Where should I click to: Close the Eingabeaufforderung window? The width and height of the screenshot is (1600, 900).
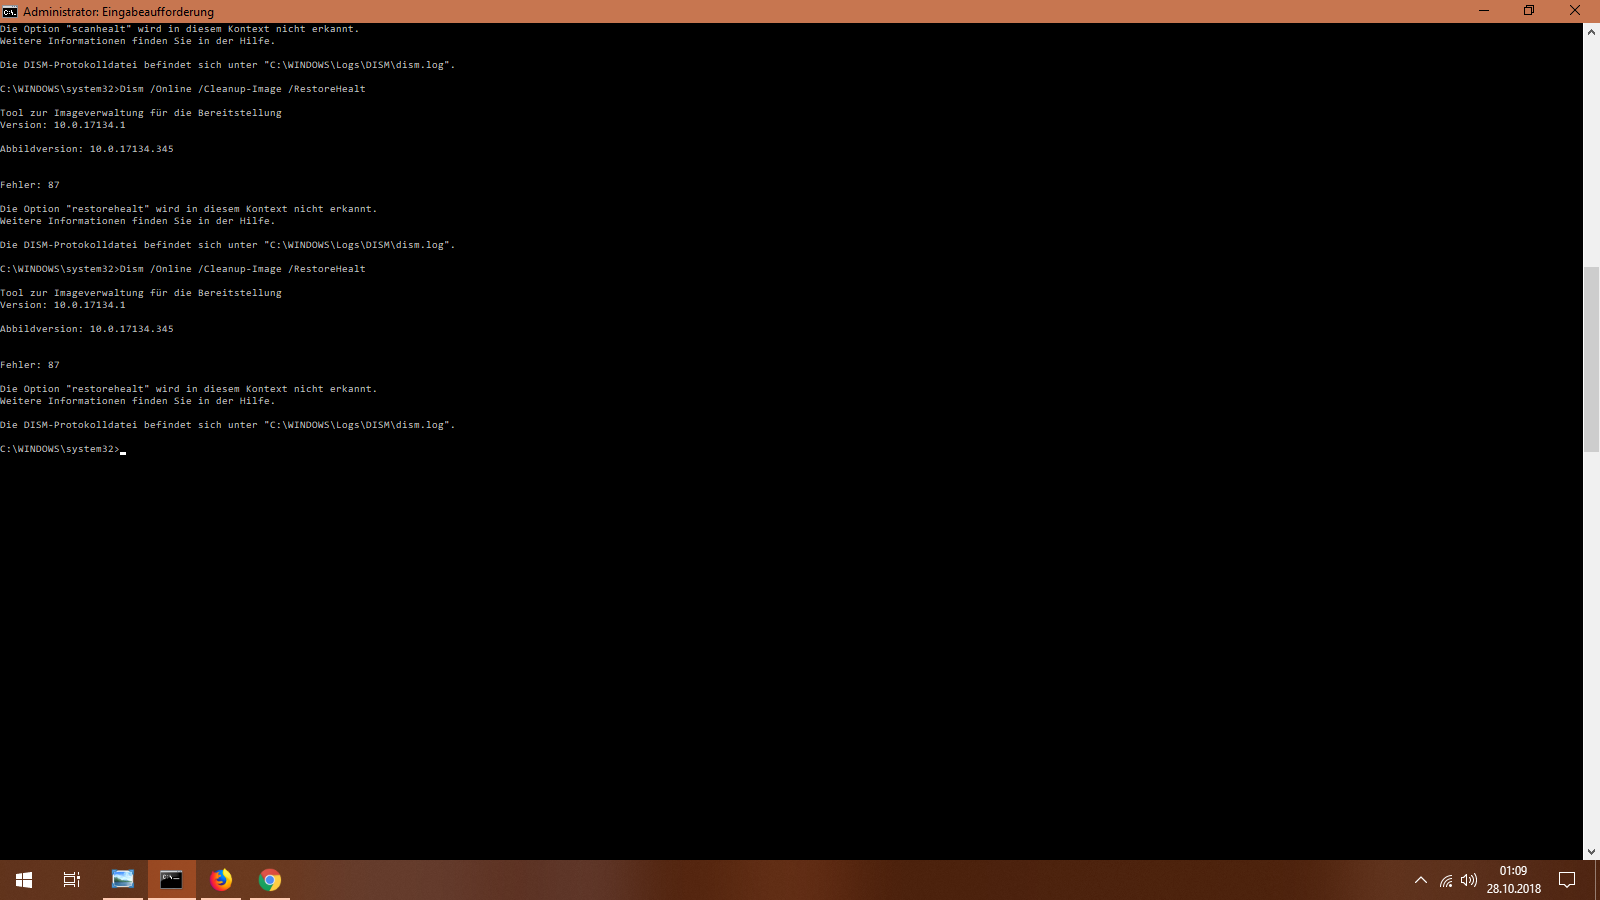pyautogui.click(x=1575, y=11)
